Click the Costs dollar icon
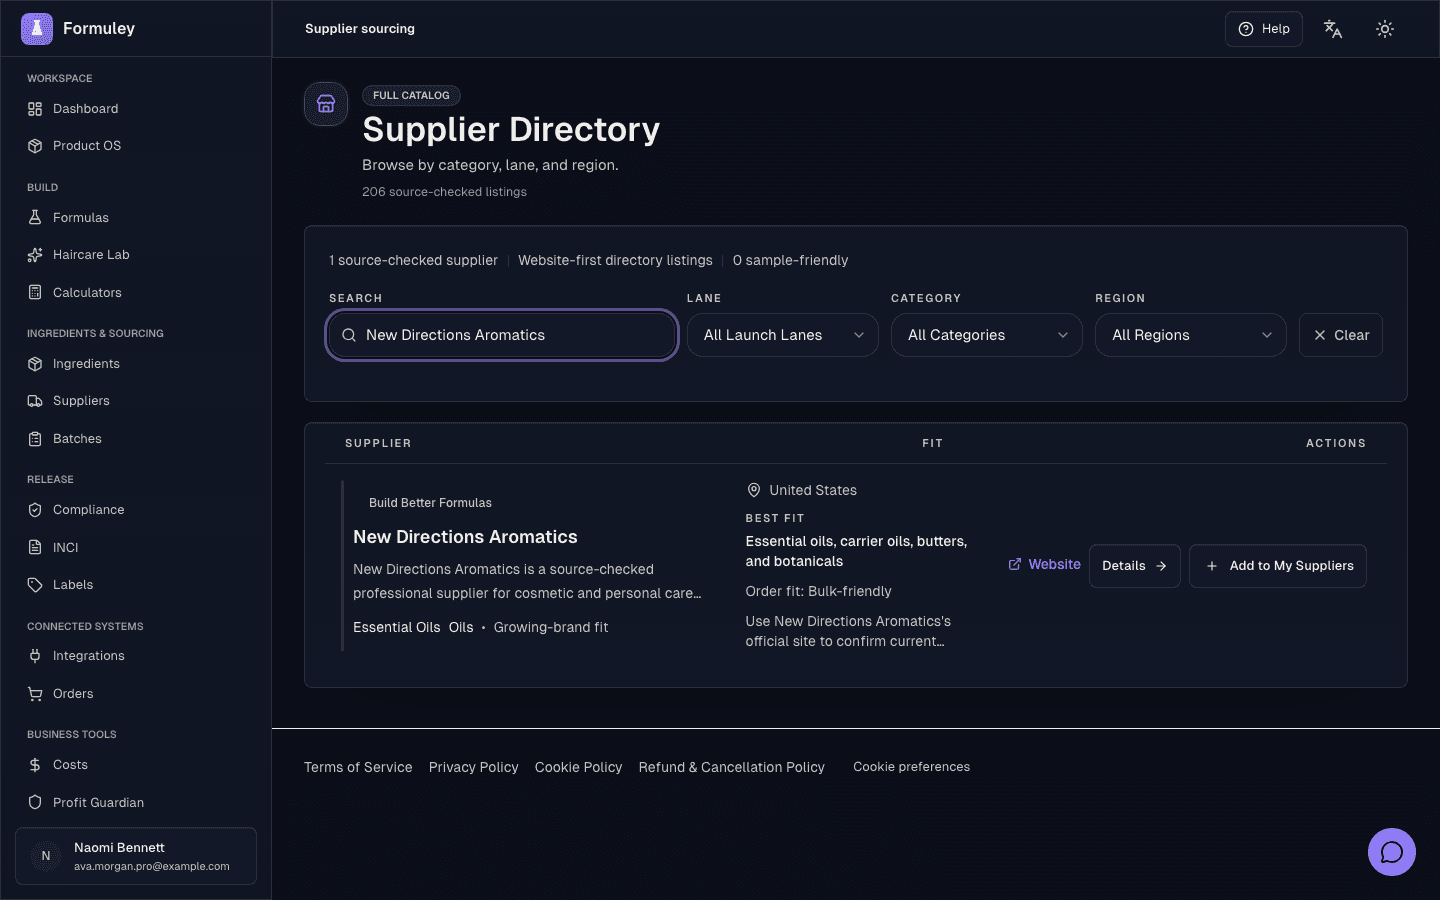The height and width of the screenshot is (900, 1440). point(35,765)
